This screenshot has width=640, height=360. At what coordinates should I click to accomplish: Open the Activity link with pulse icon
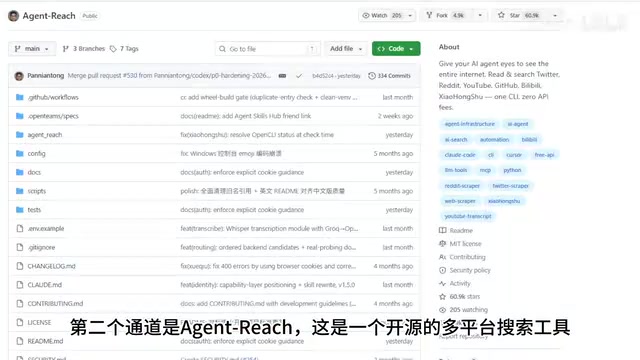[455, 283]
